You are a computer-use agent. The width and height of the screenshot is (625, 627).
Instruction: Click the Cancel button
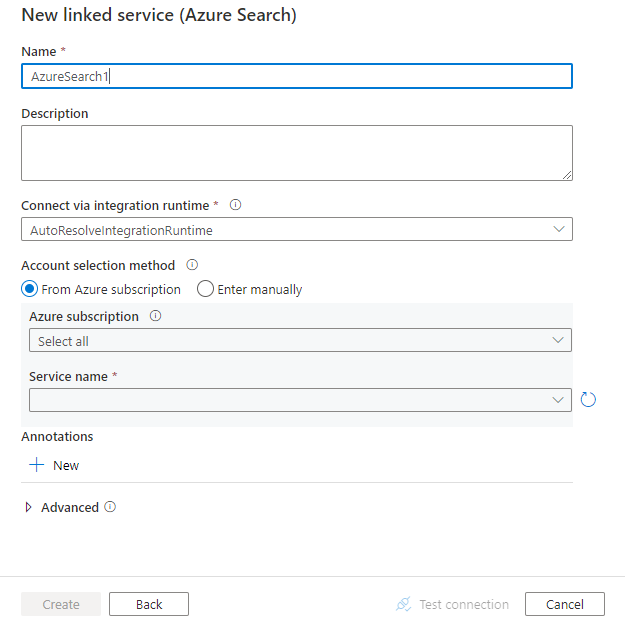(x=565, y=604)
